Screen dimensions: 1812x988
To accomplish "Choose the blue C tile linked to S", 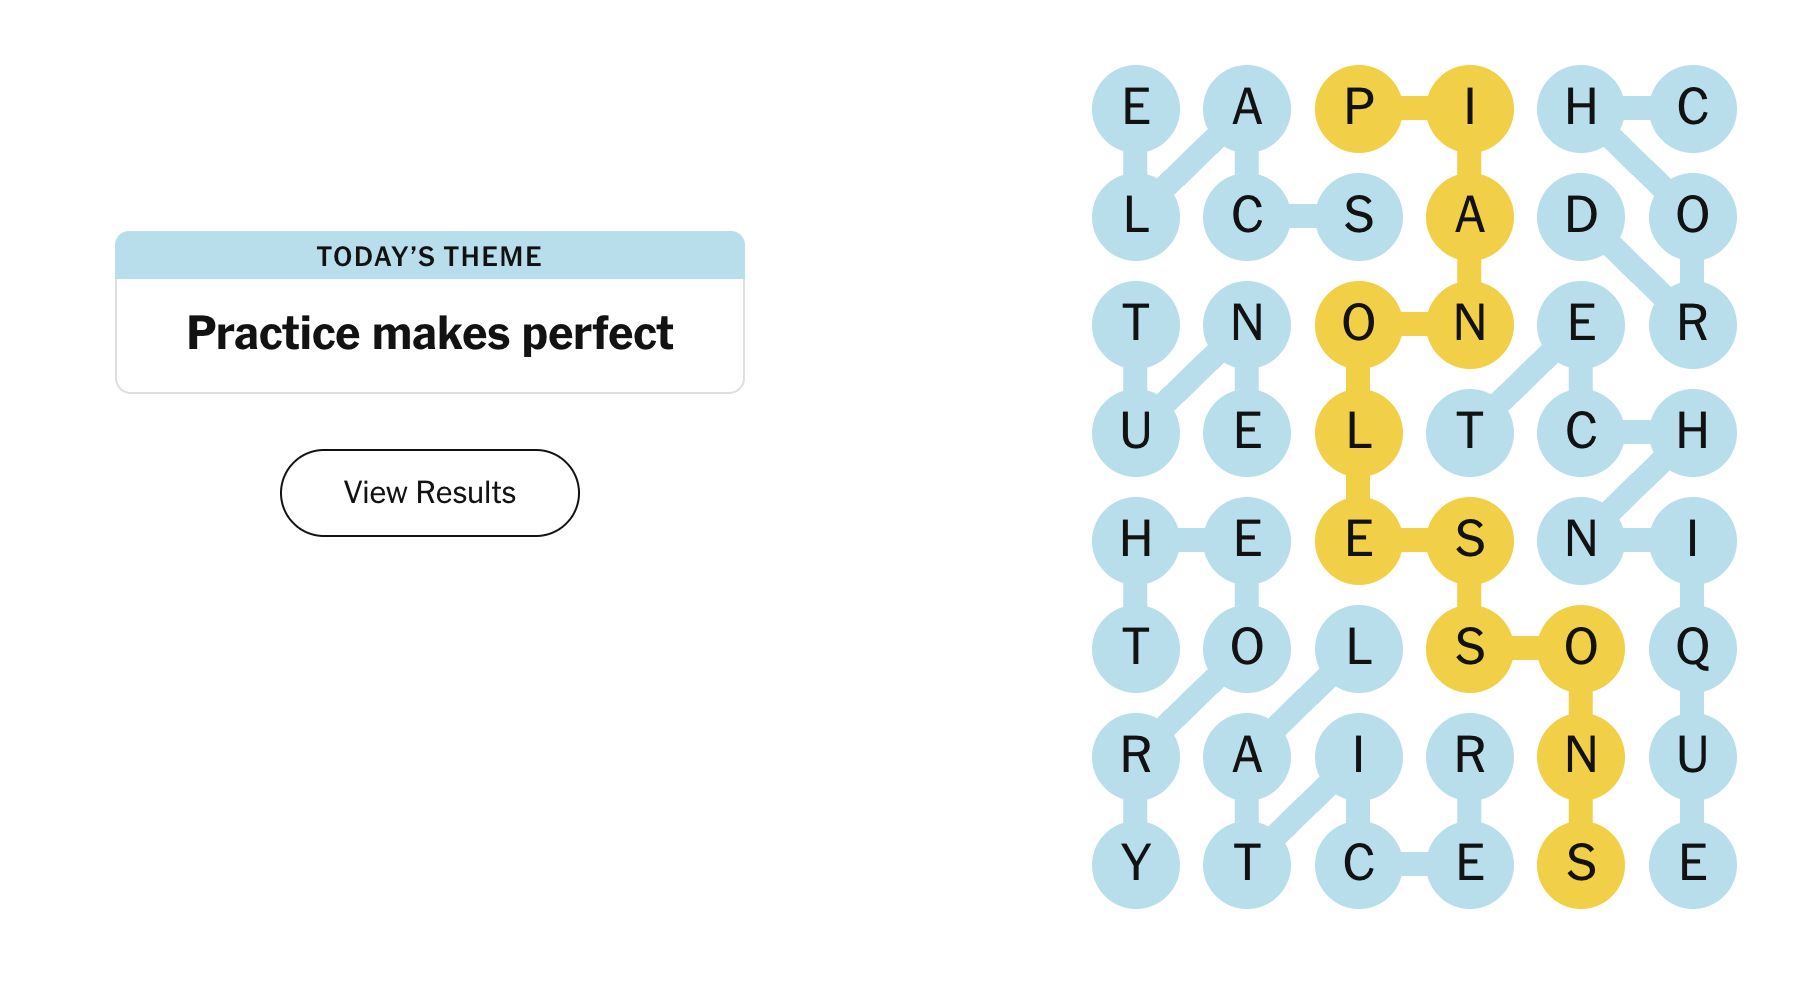I will [x=1247, y=216].
